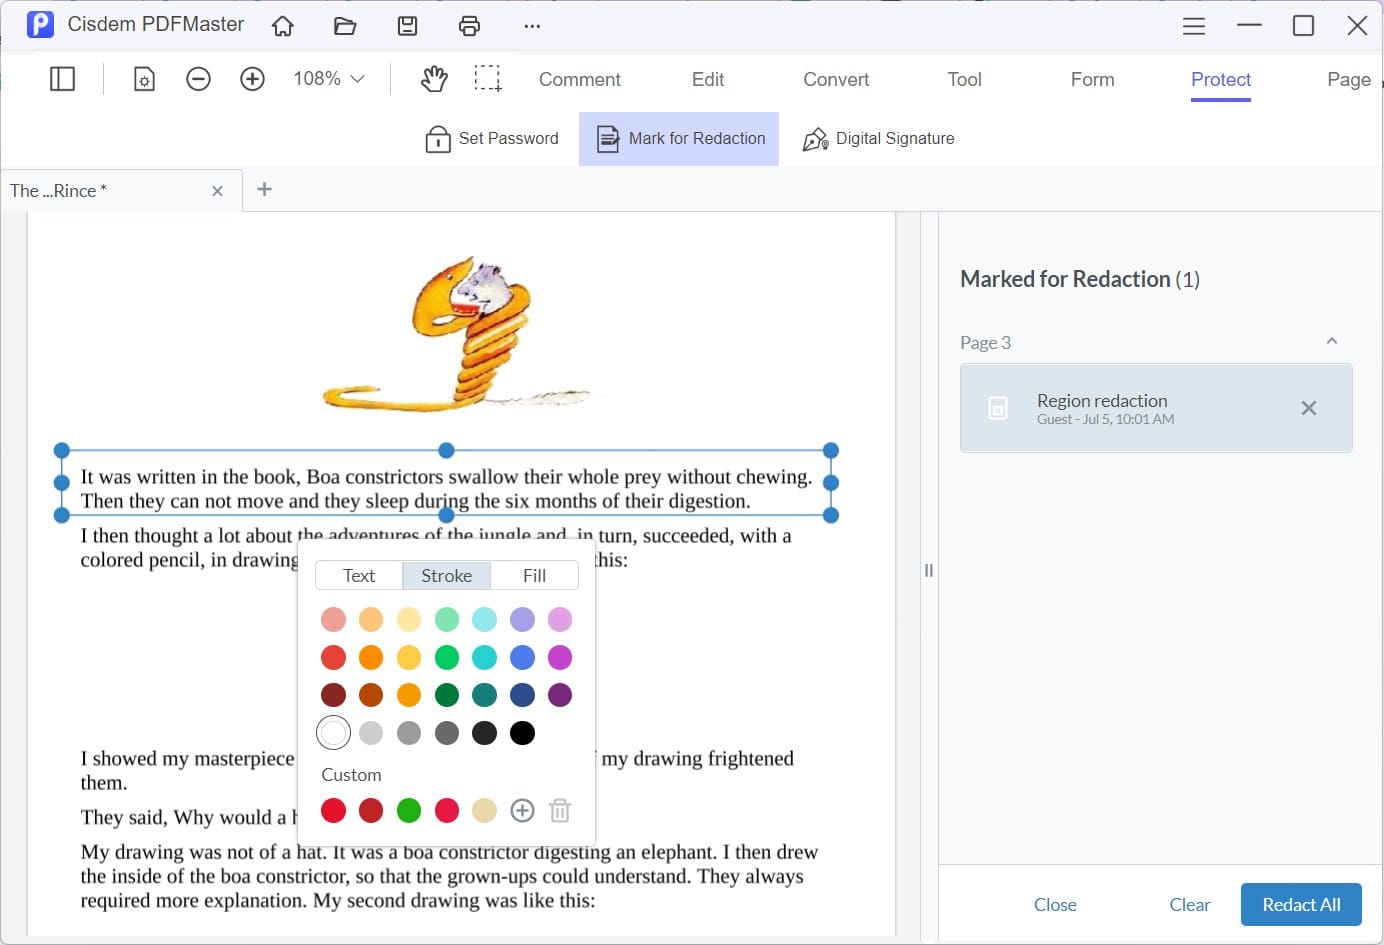Activate the area selection tool
Image resolution: width=1384 pixels, height=945 pixels.
pyautogui.click(x=488, y=79)
